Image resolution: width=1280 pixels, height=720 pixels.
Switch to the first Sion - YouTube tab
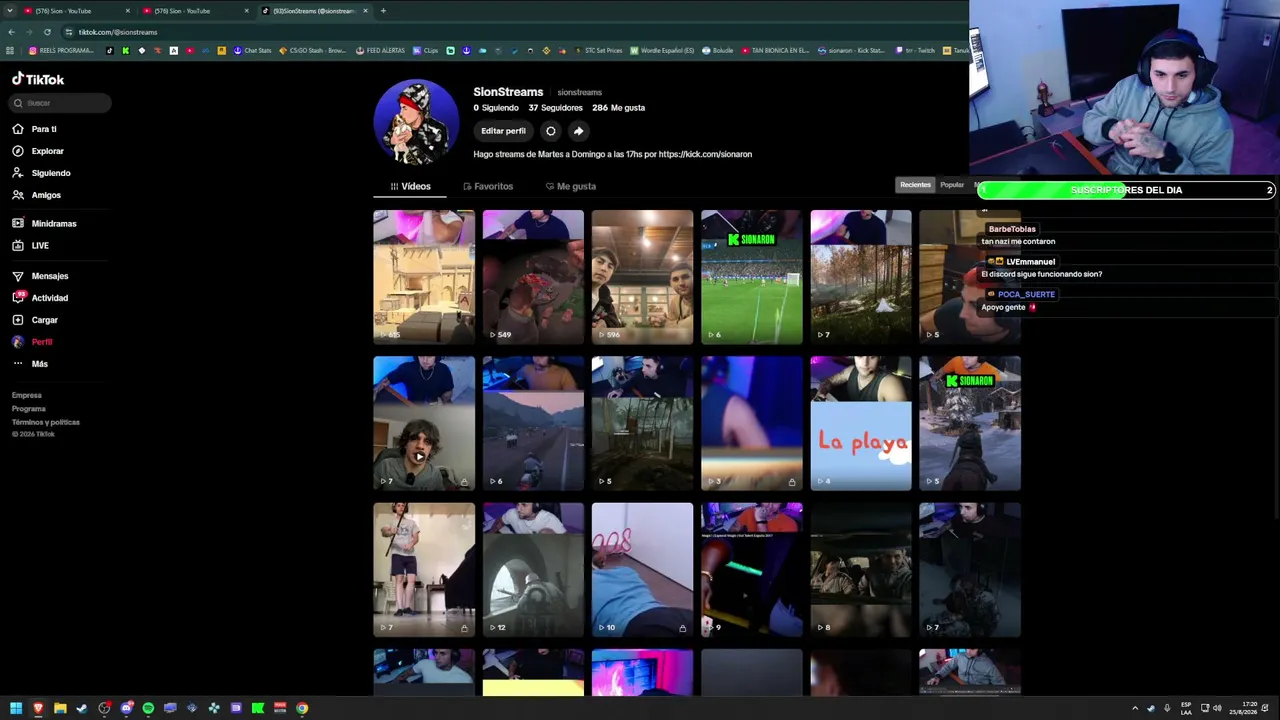tap(78, 11)
